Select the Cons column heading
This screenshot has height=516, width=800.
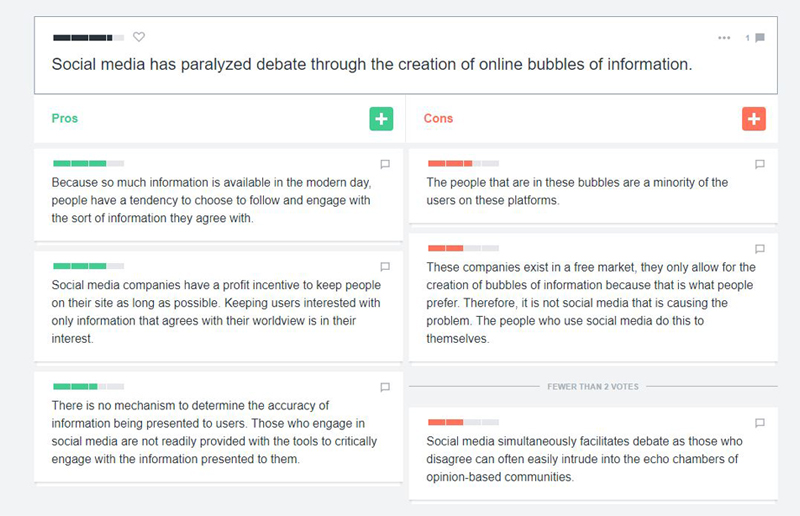click(x=438, y=118)
